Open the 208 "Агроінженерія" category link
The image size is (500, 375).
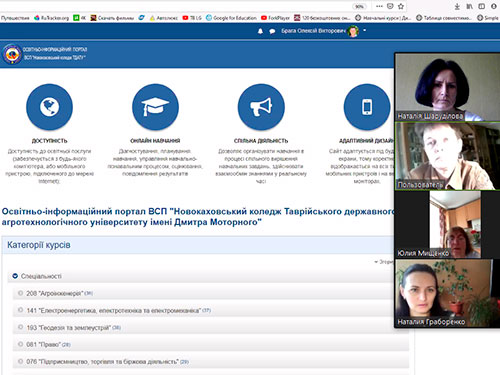pyautogui.click(x=55, y=293)
